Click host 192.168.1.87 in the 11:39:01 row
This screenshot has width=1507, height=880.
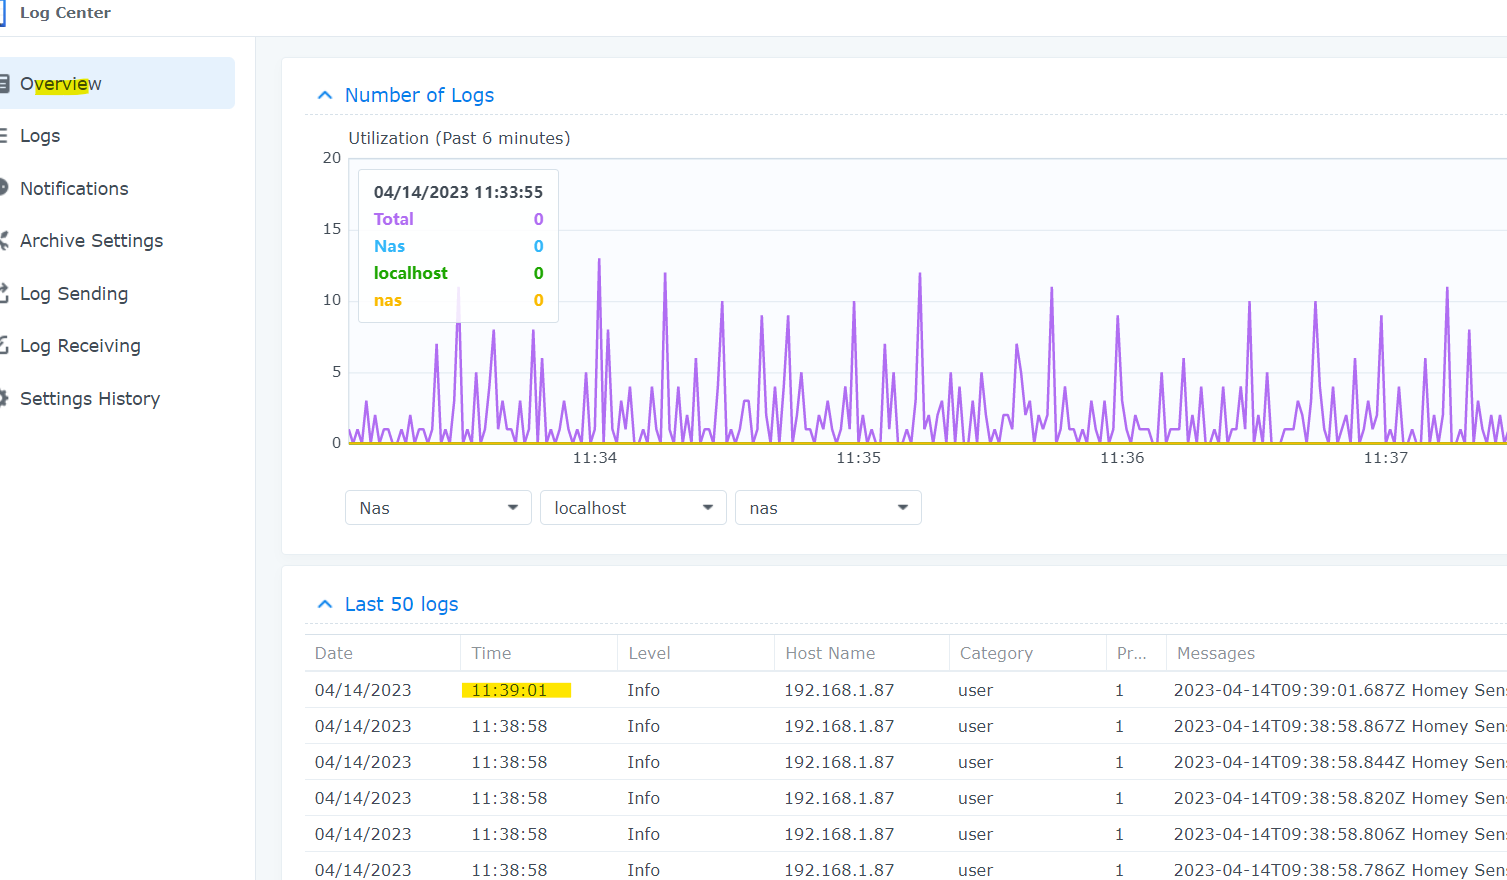pyautogui.click(x=839, y=690)
